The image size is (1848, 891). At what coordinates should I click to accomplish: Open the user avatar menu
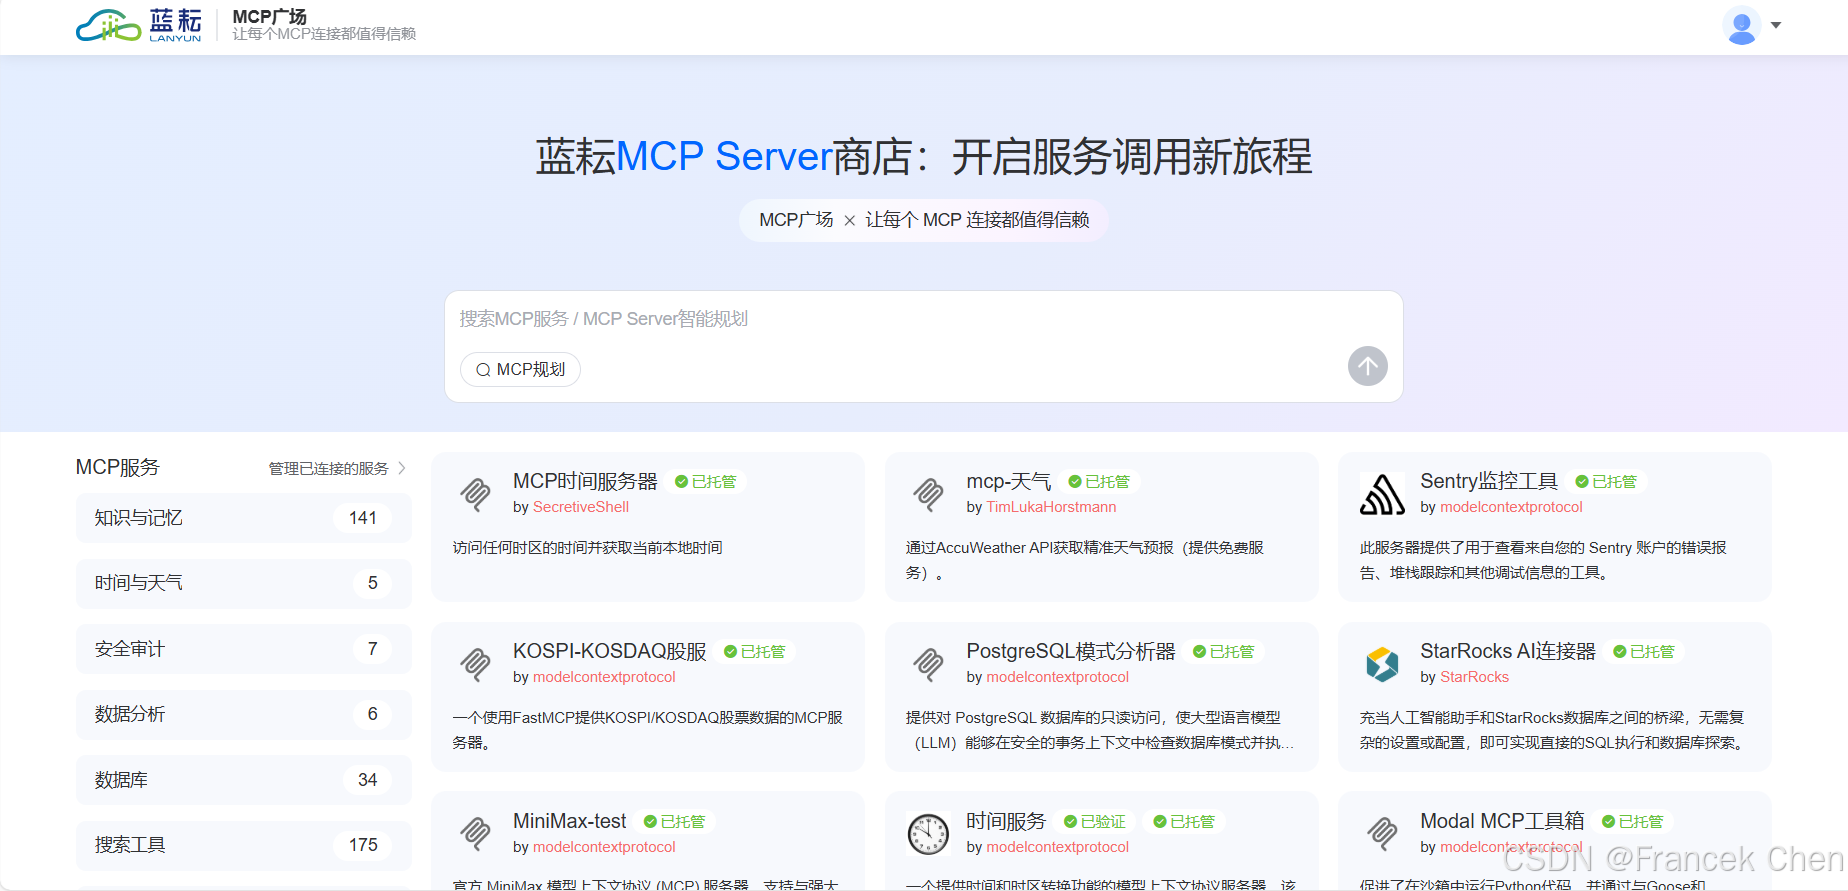coord(1742,26)
